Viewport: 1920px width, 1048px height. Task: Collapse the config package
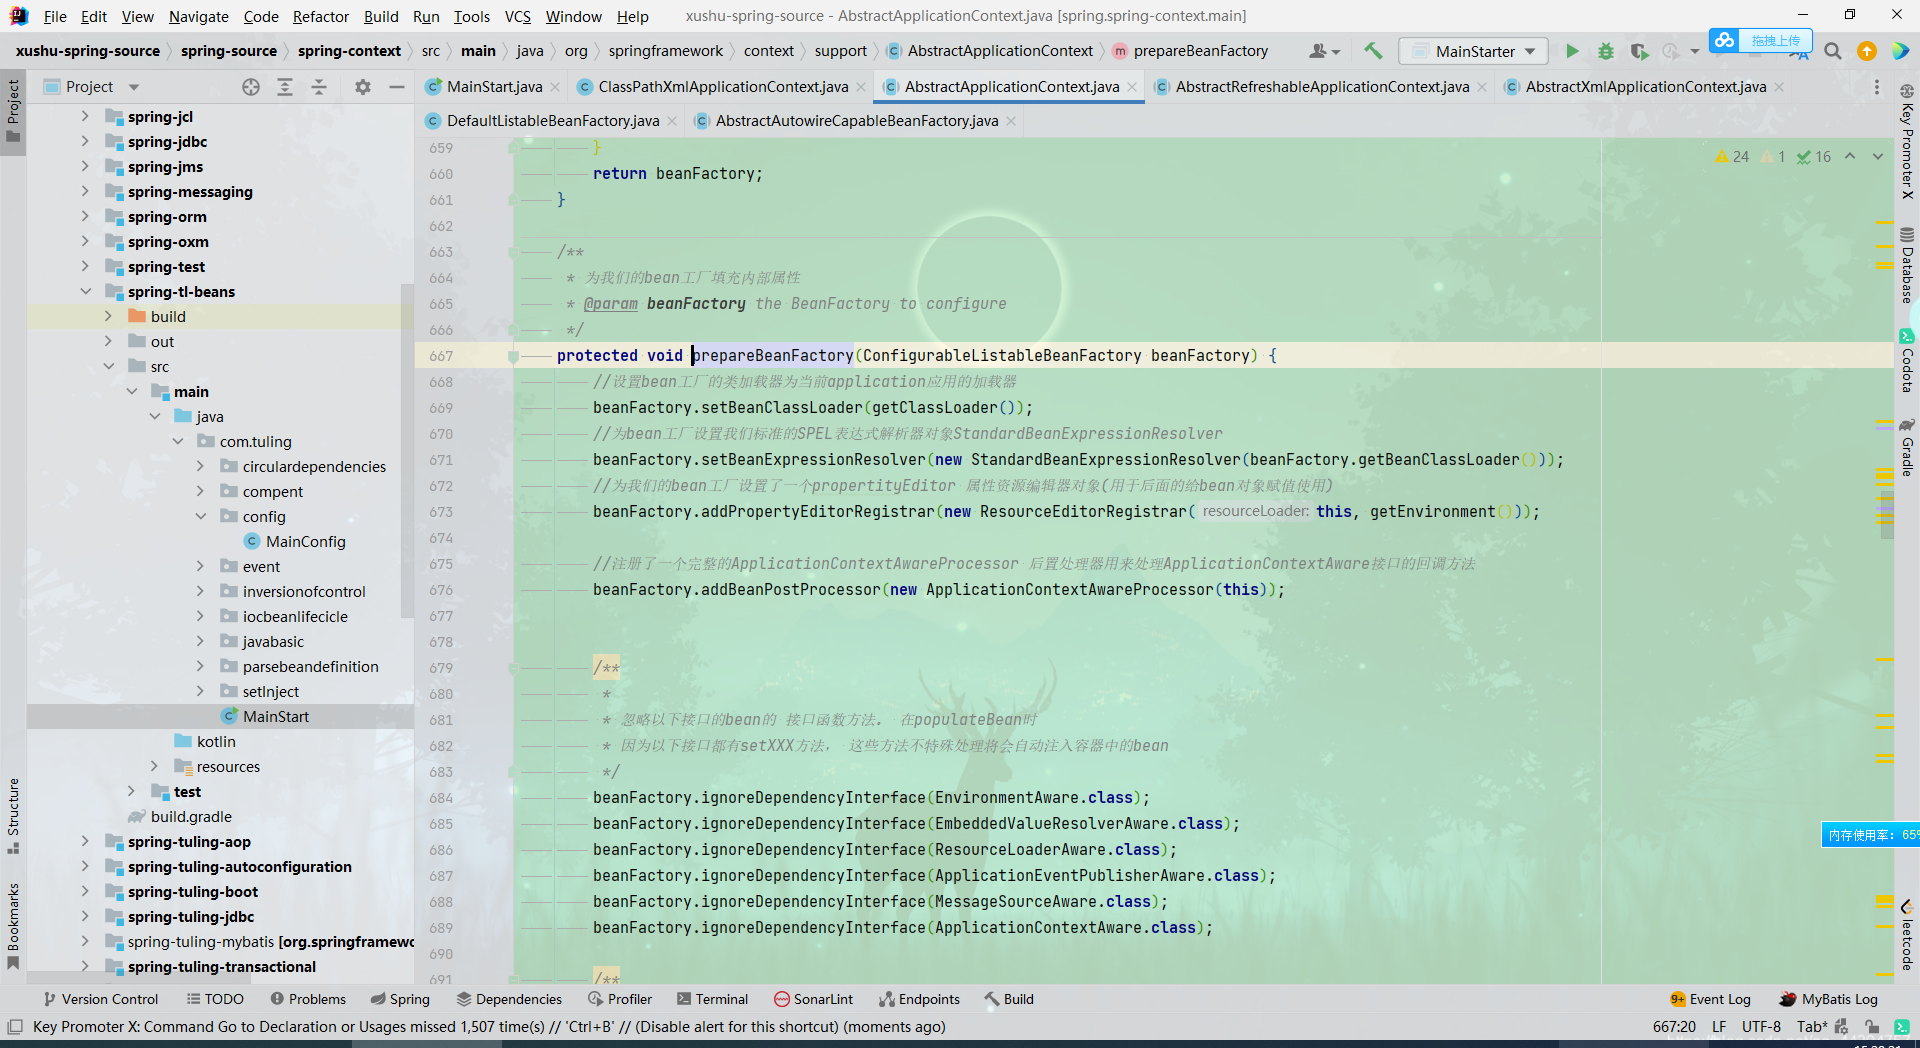(x=201, y=517)
